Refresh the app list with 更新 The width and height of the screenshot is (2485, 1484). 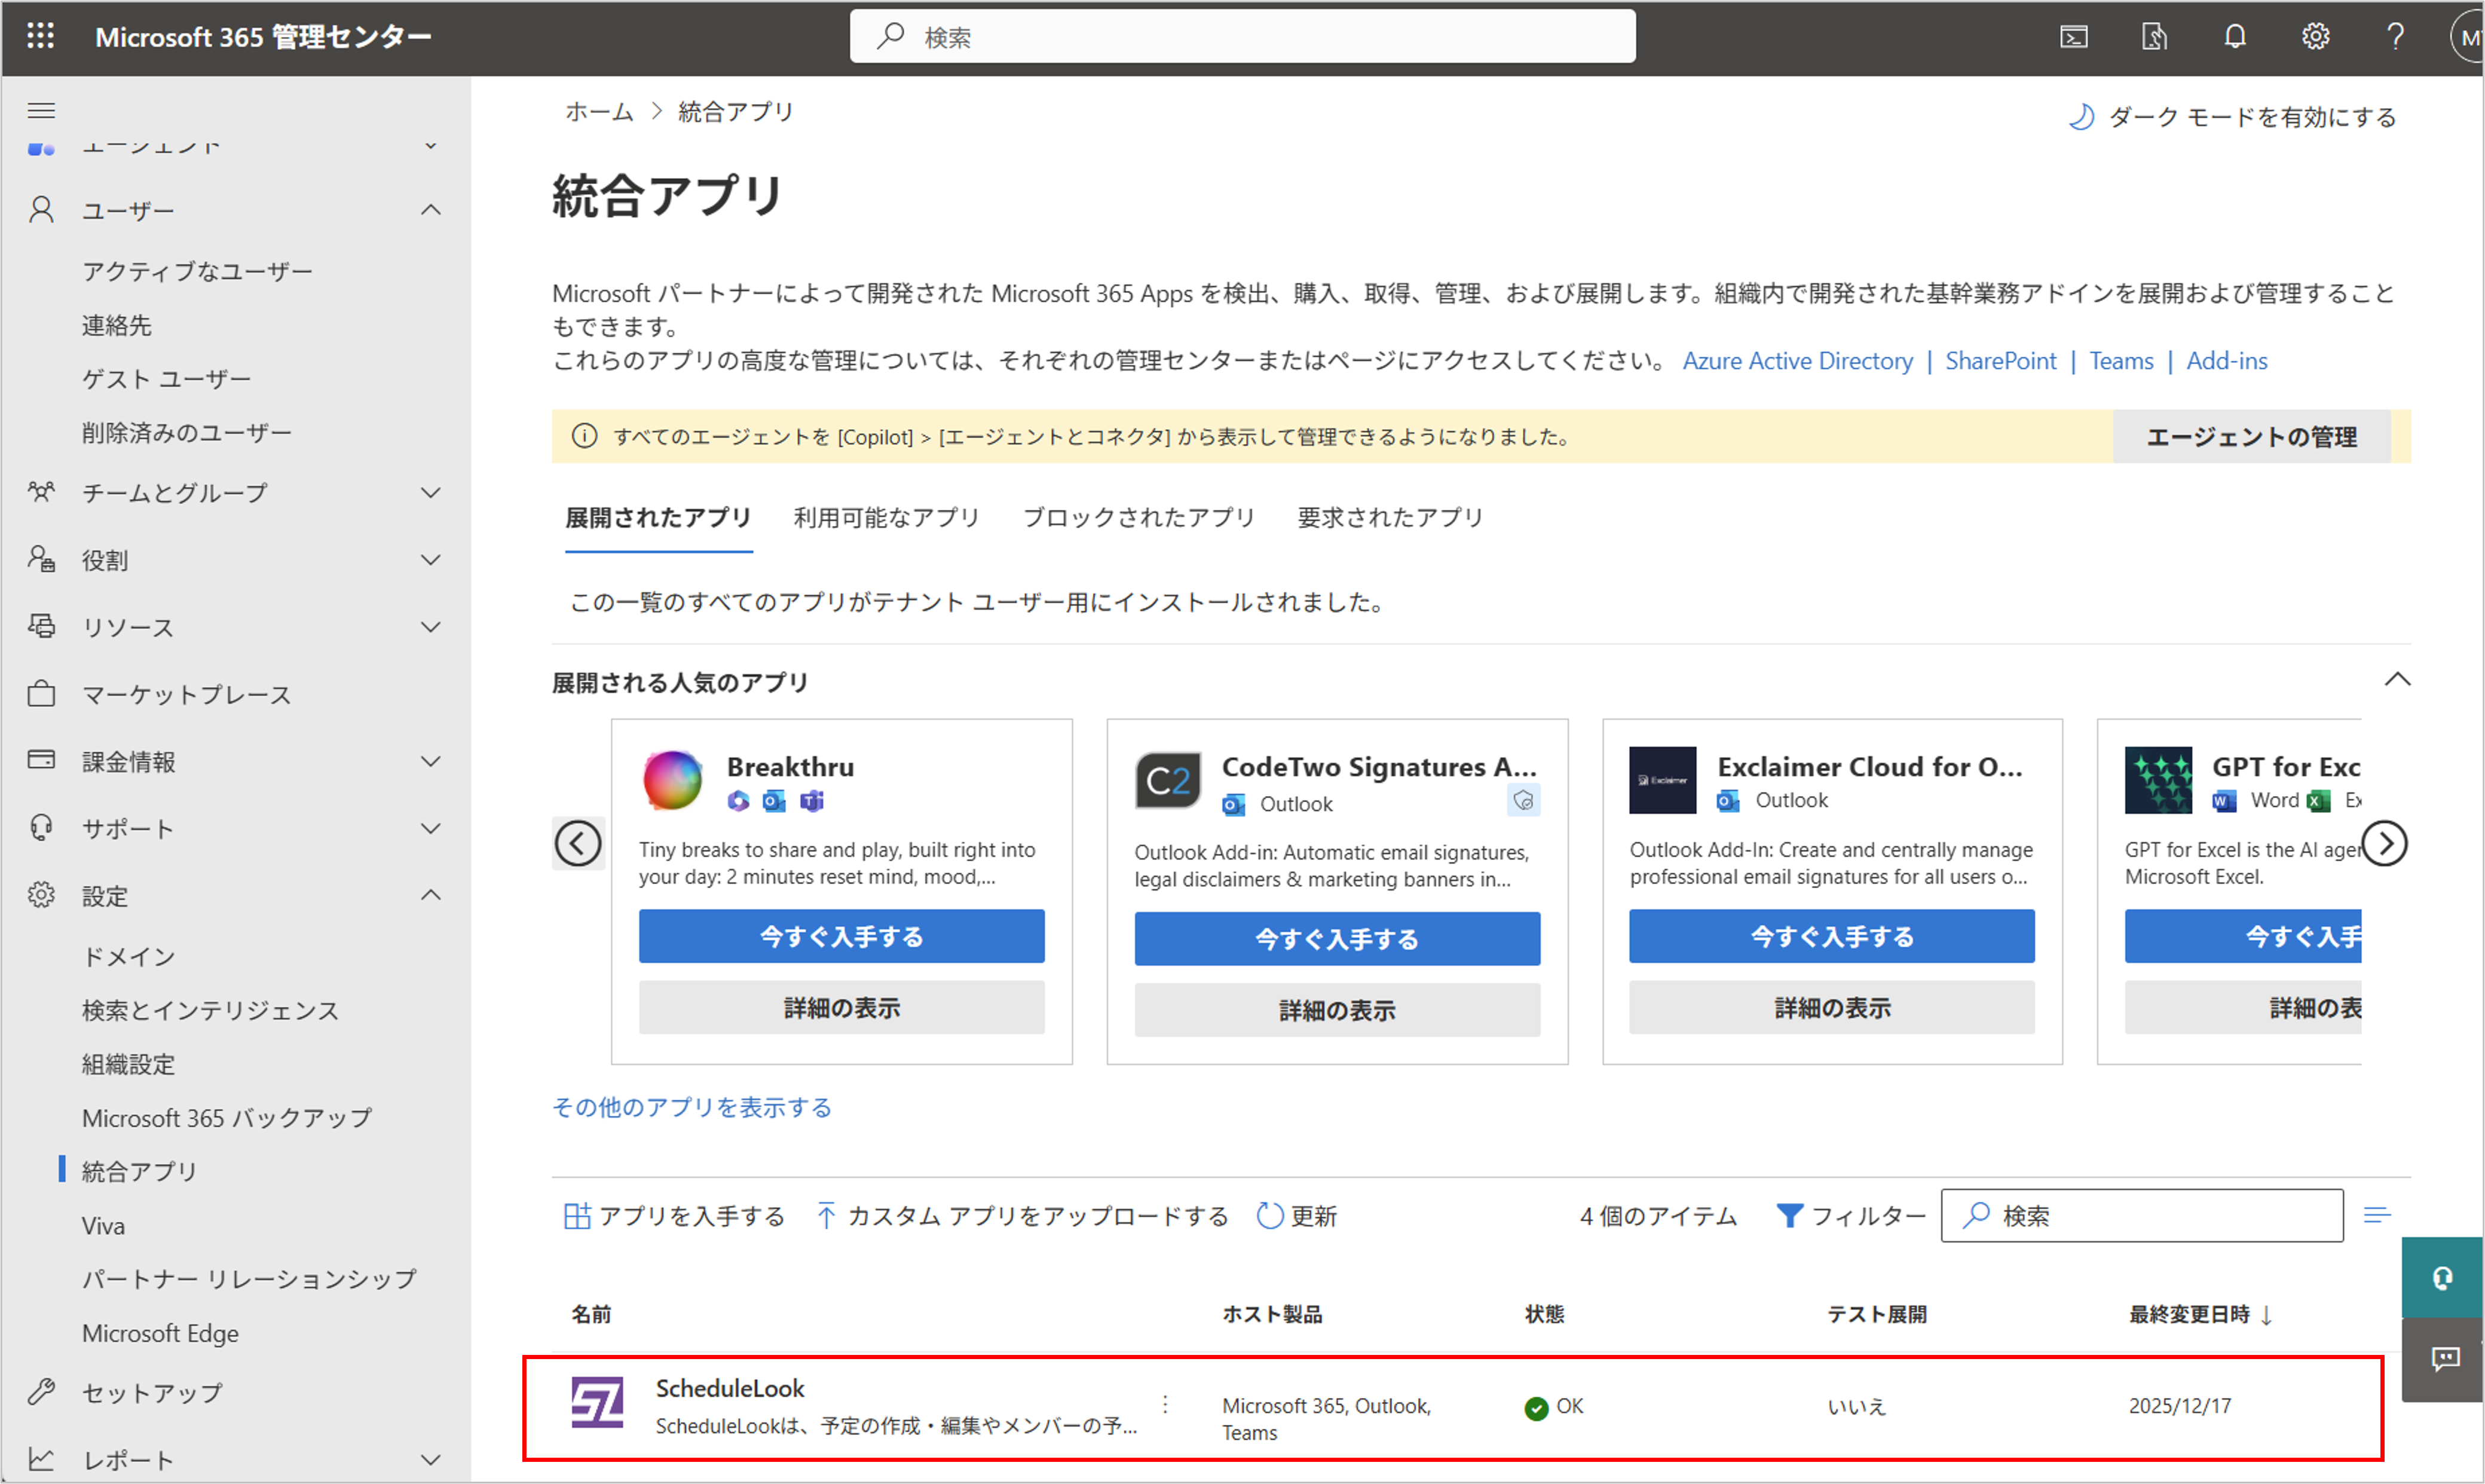click(x=1297, y=1215)
